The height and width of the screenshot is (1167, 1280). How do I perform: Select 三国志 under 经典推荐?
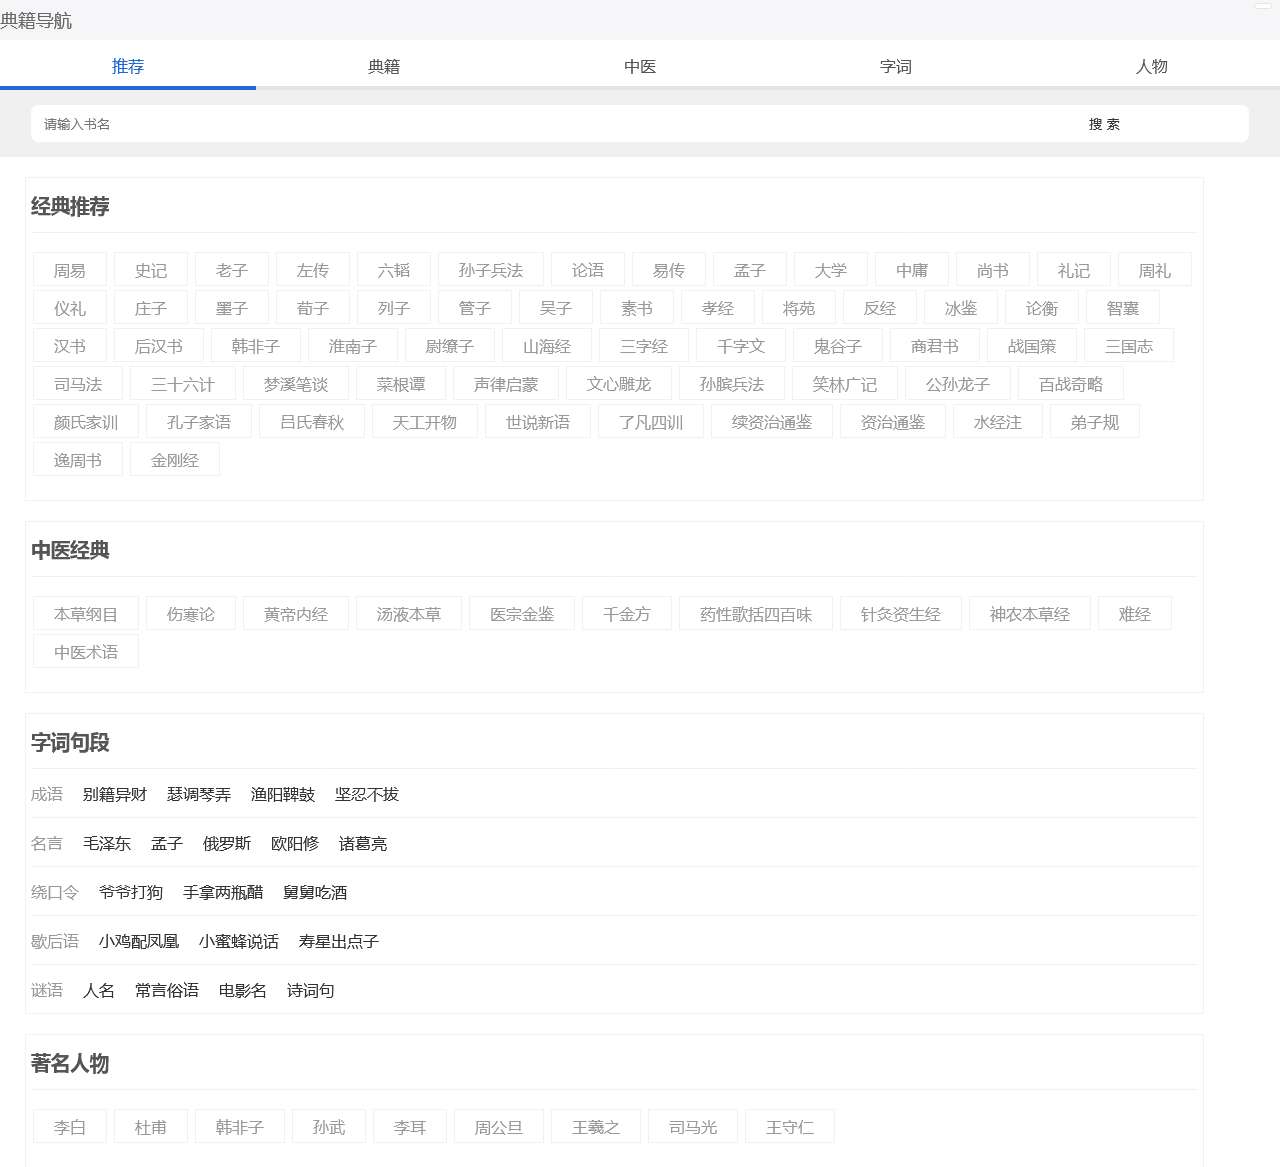pyautogui.click(x=1130, y=345)
